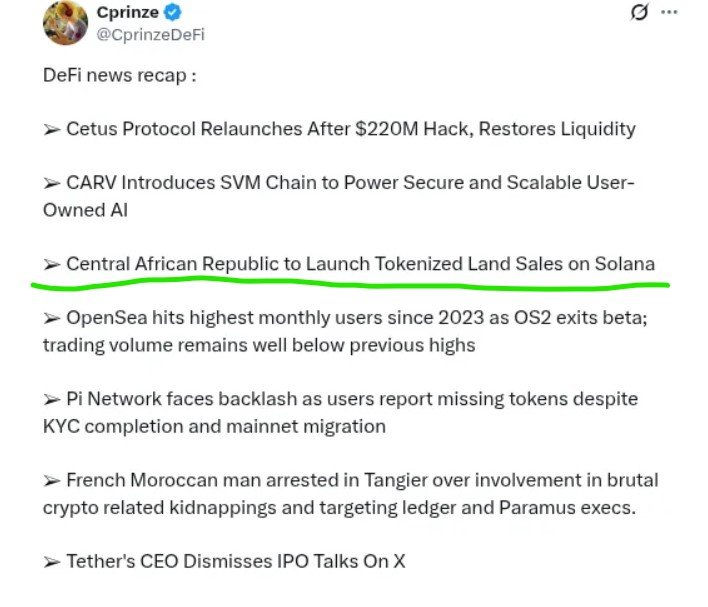Click the arrow bullet before Cetus Protocol

tap(52, 130)
